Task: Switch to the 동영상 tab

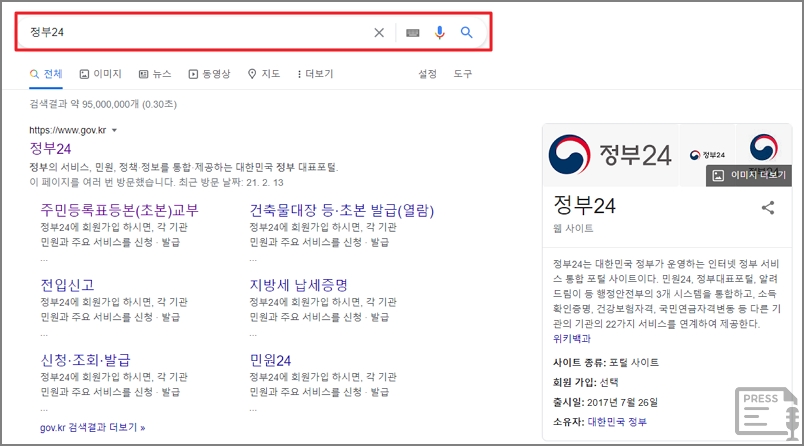Action: coord(209,74)
